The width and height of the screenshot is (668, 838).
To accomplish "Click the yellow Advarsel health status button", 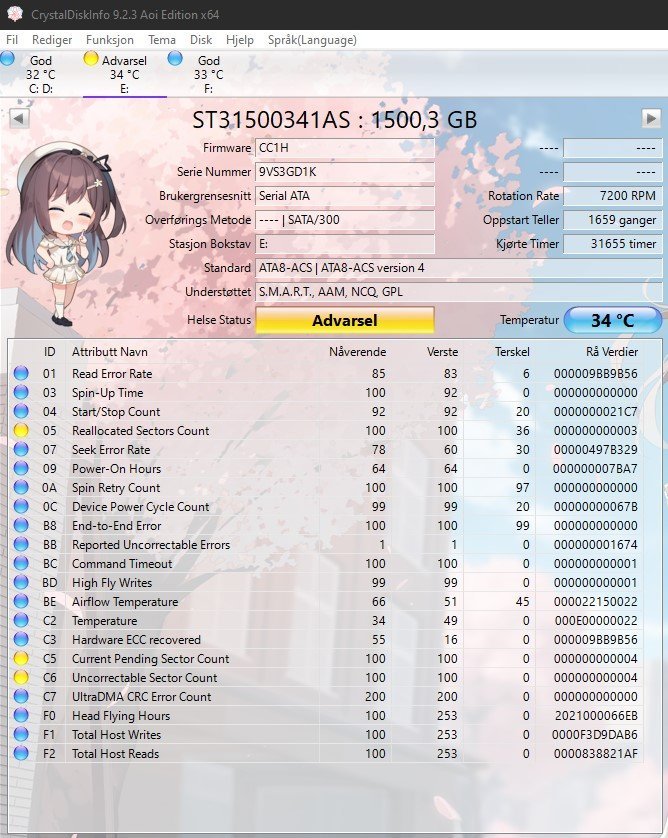I will click(x=345, y=321).
